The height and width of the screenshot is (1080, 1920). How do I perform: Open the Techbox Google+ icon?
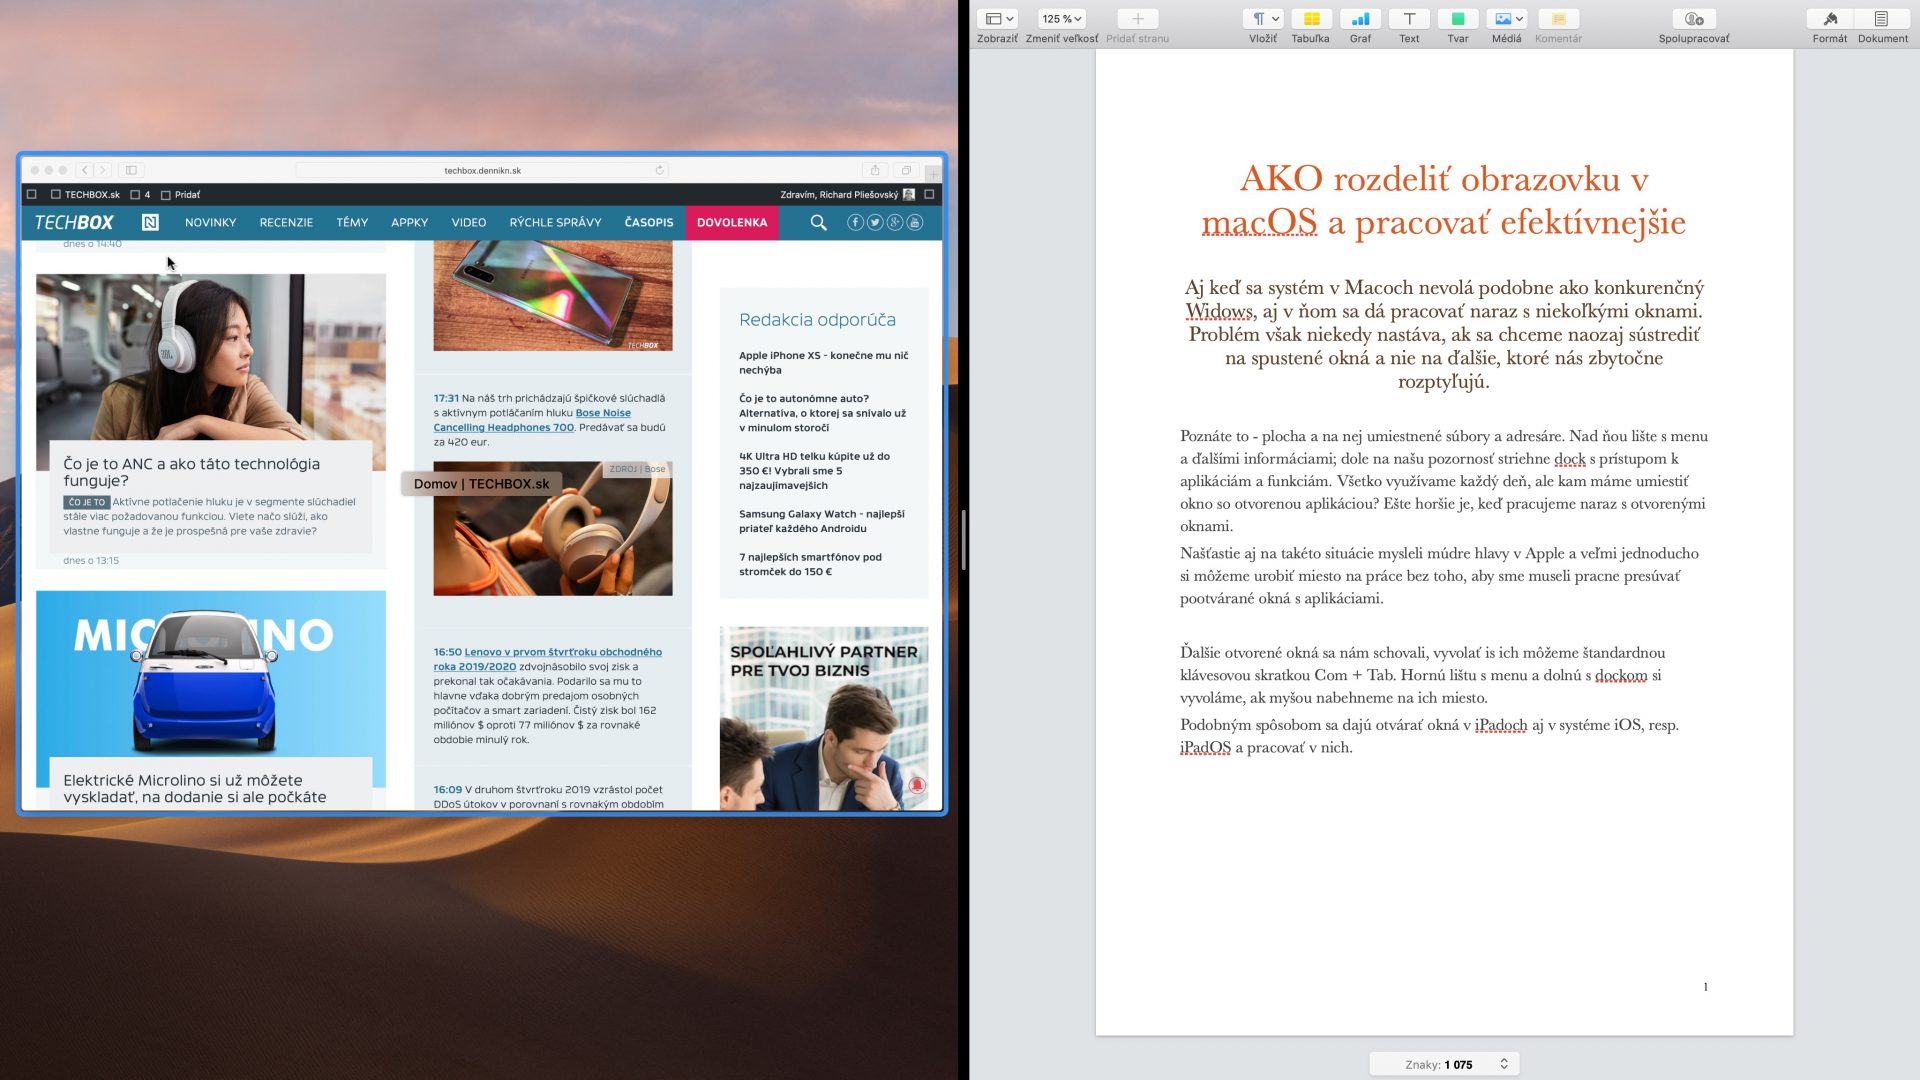pos(895,222)
